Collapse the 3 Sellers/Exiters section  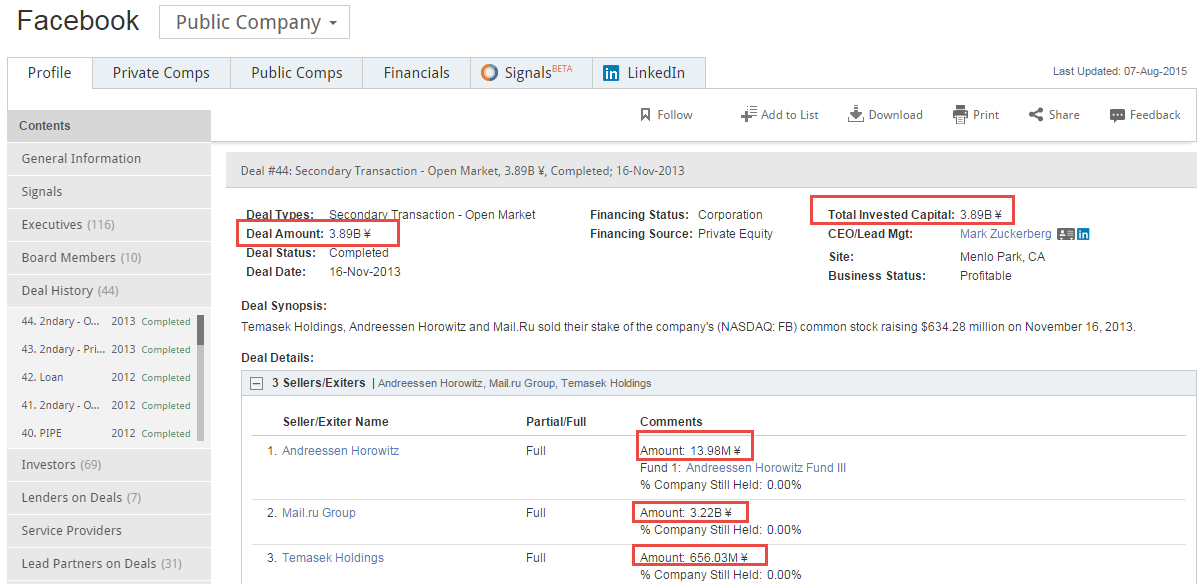click(256, 383)
